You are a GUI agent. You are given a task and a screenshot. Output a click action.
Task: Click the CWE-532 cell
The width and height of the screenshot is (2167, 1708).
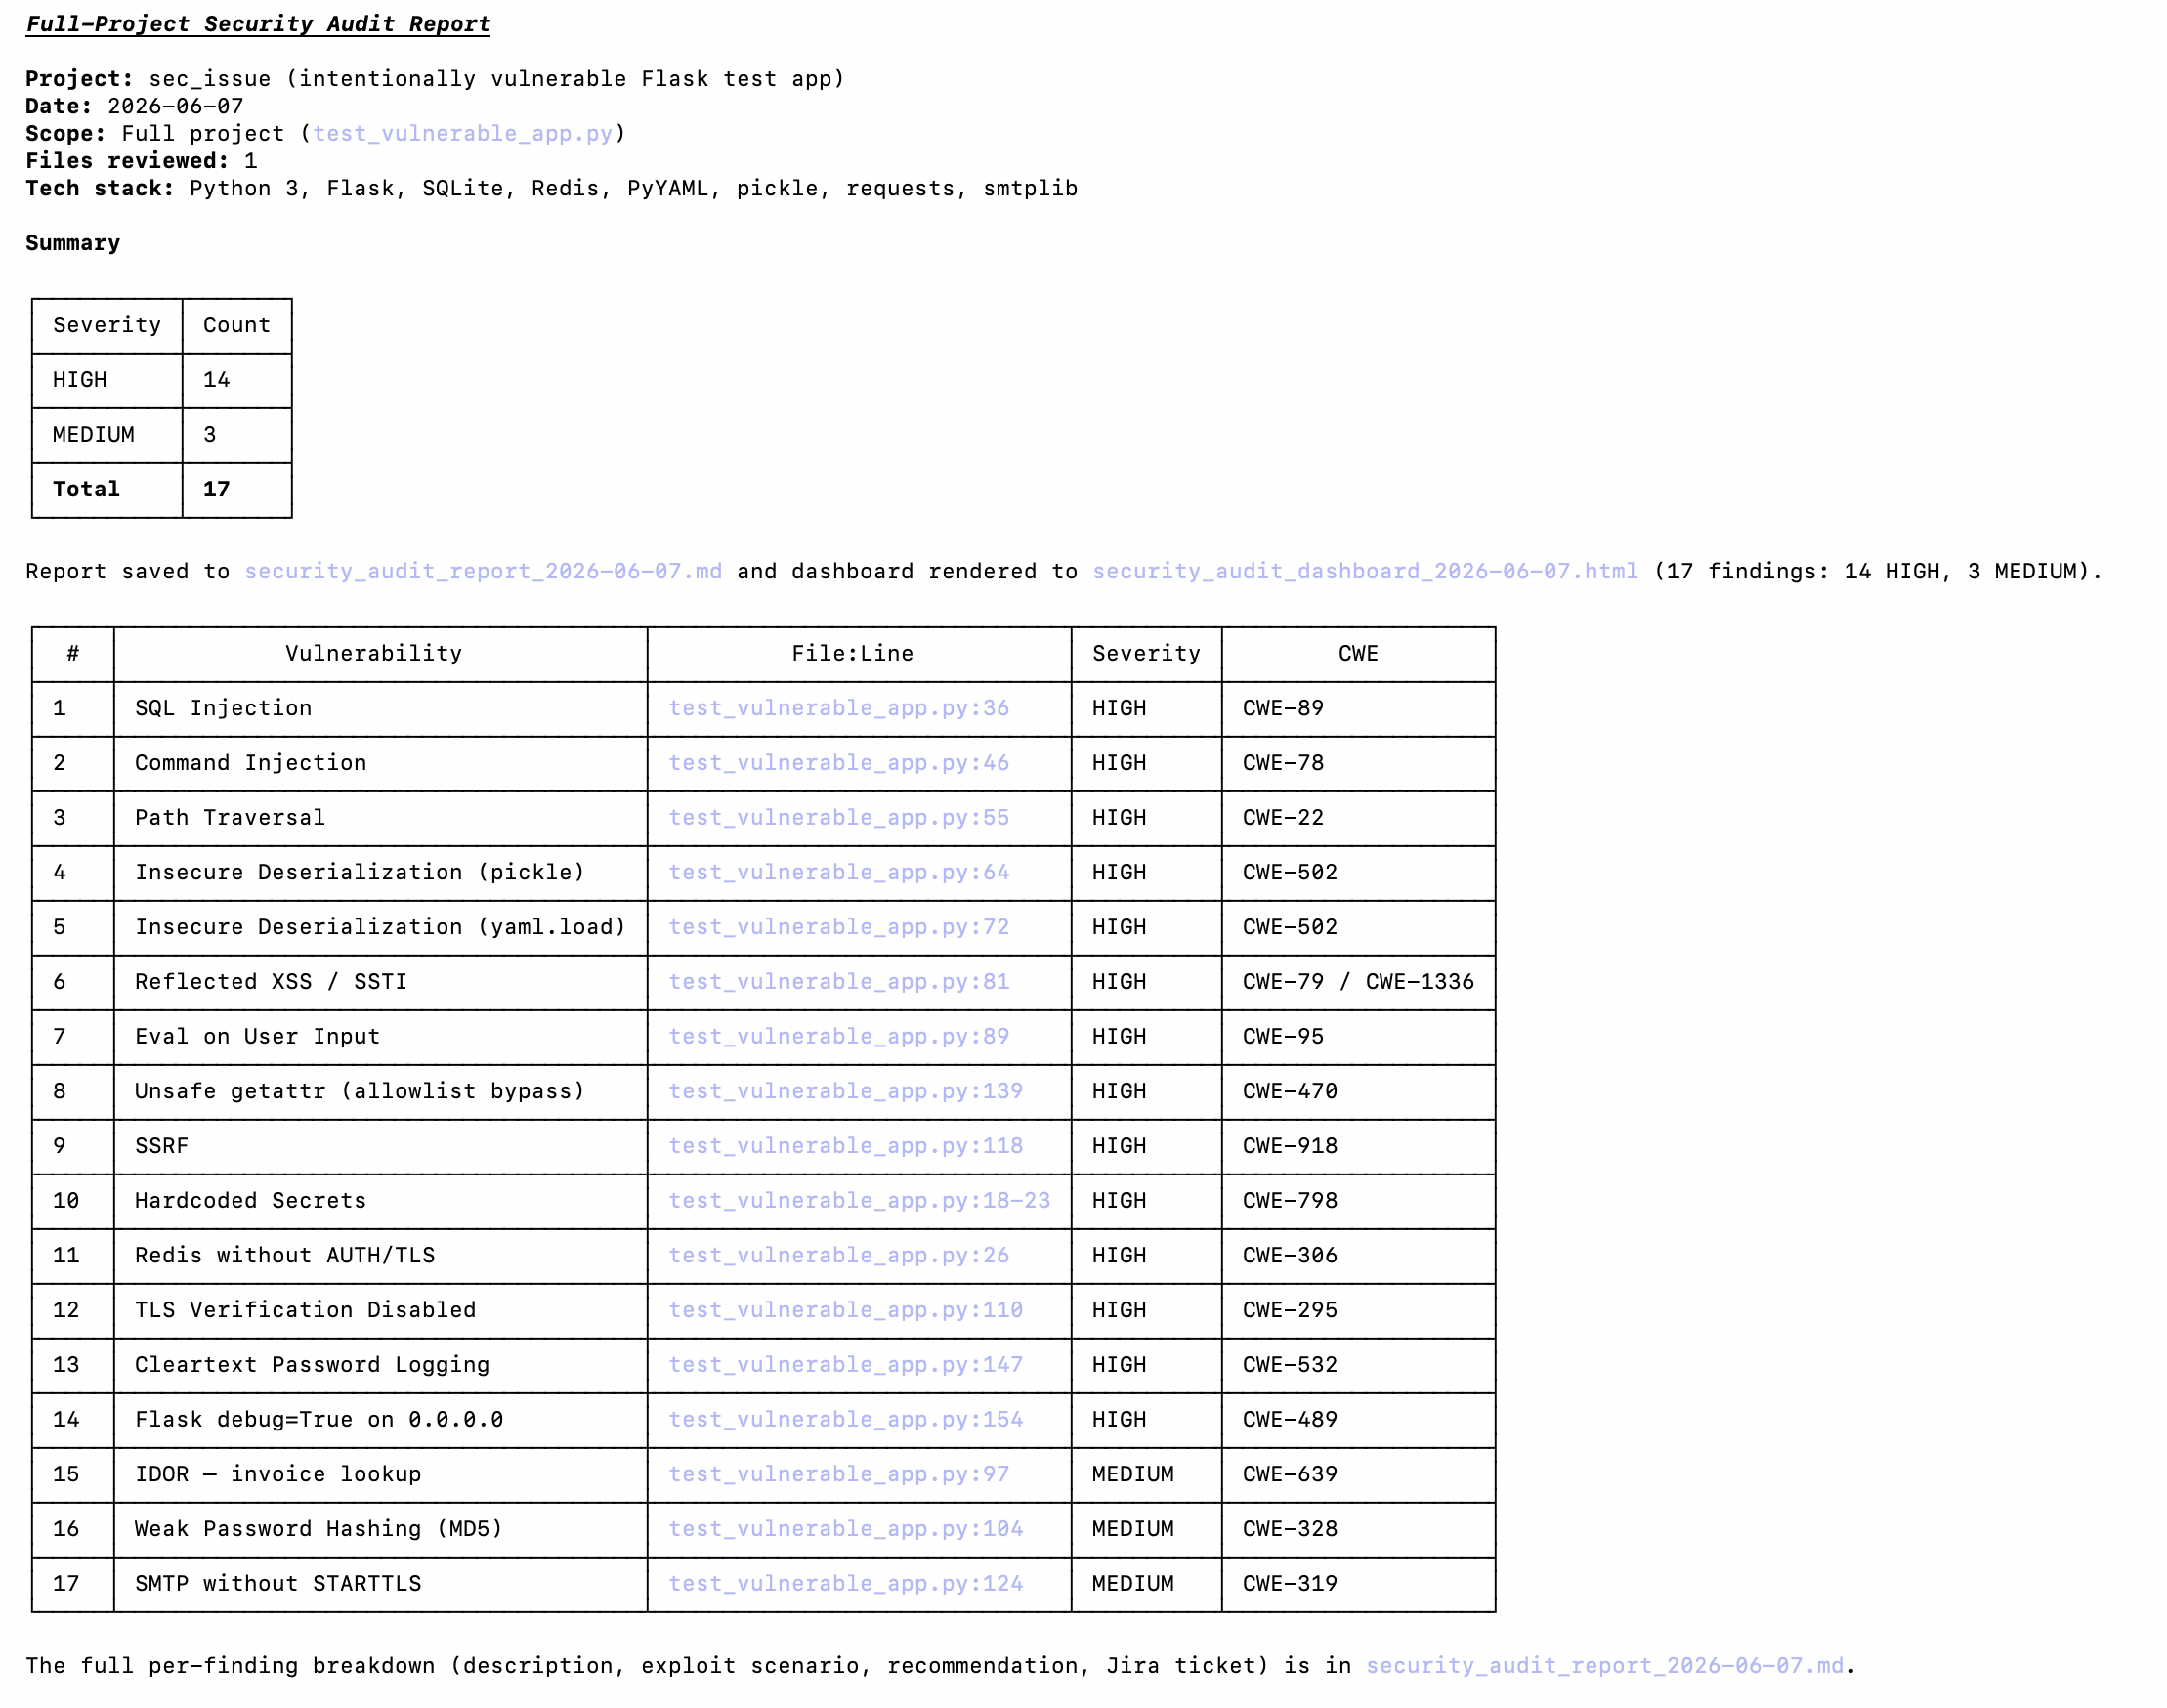[x=1358, y=1365]
